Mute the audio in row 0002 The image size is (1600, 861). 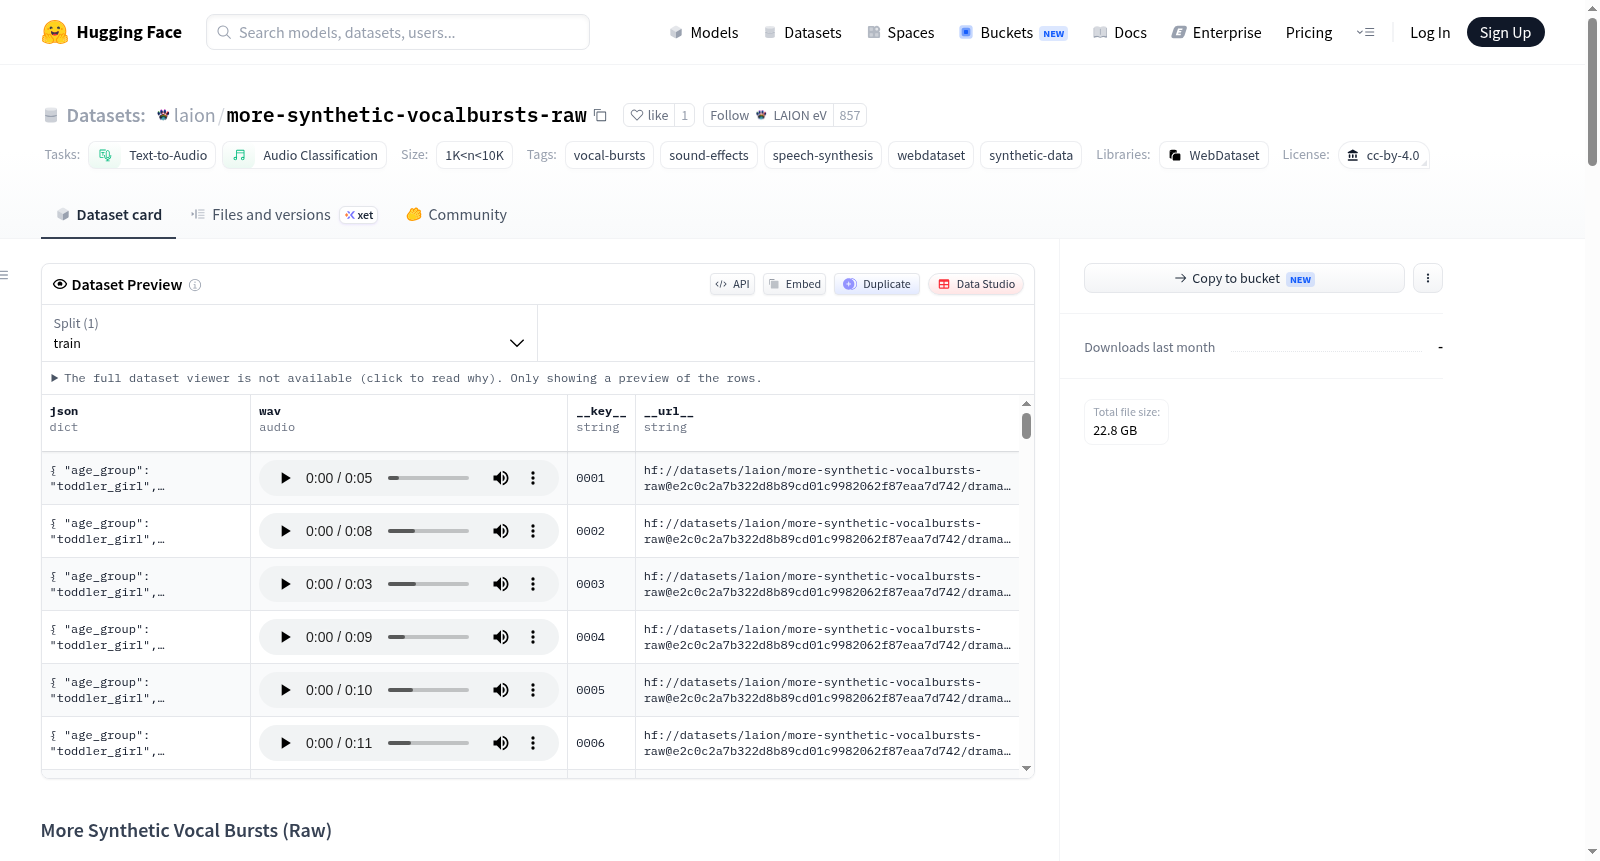pyautogui.click(x=501, y=531)
